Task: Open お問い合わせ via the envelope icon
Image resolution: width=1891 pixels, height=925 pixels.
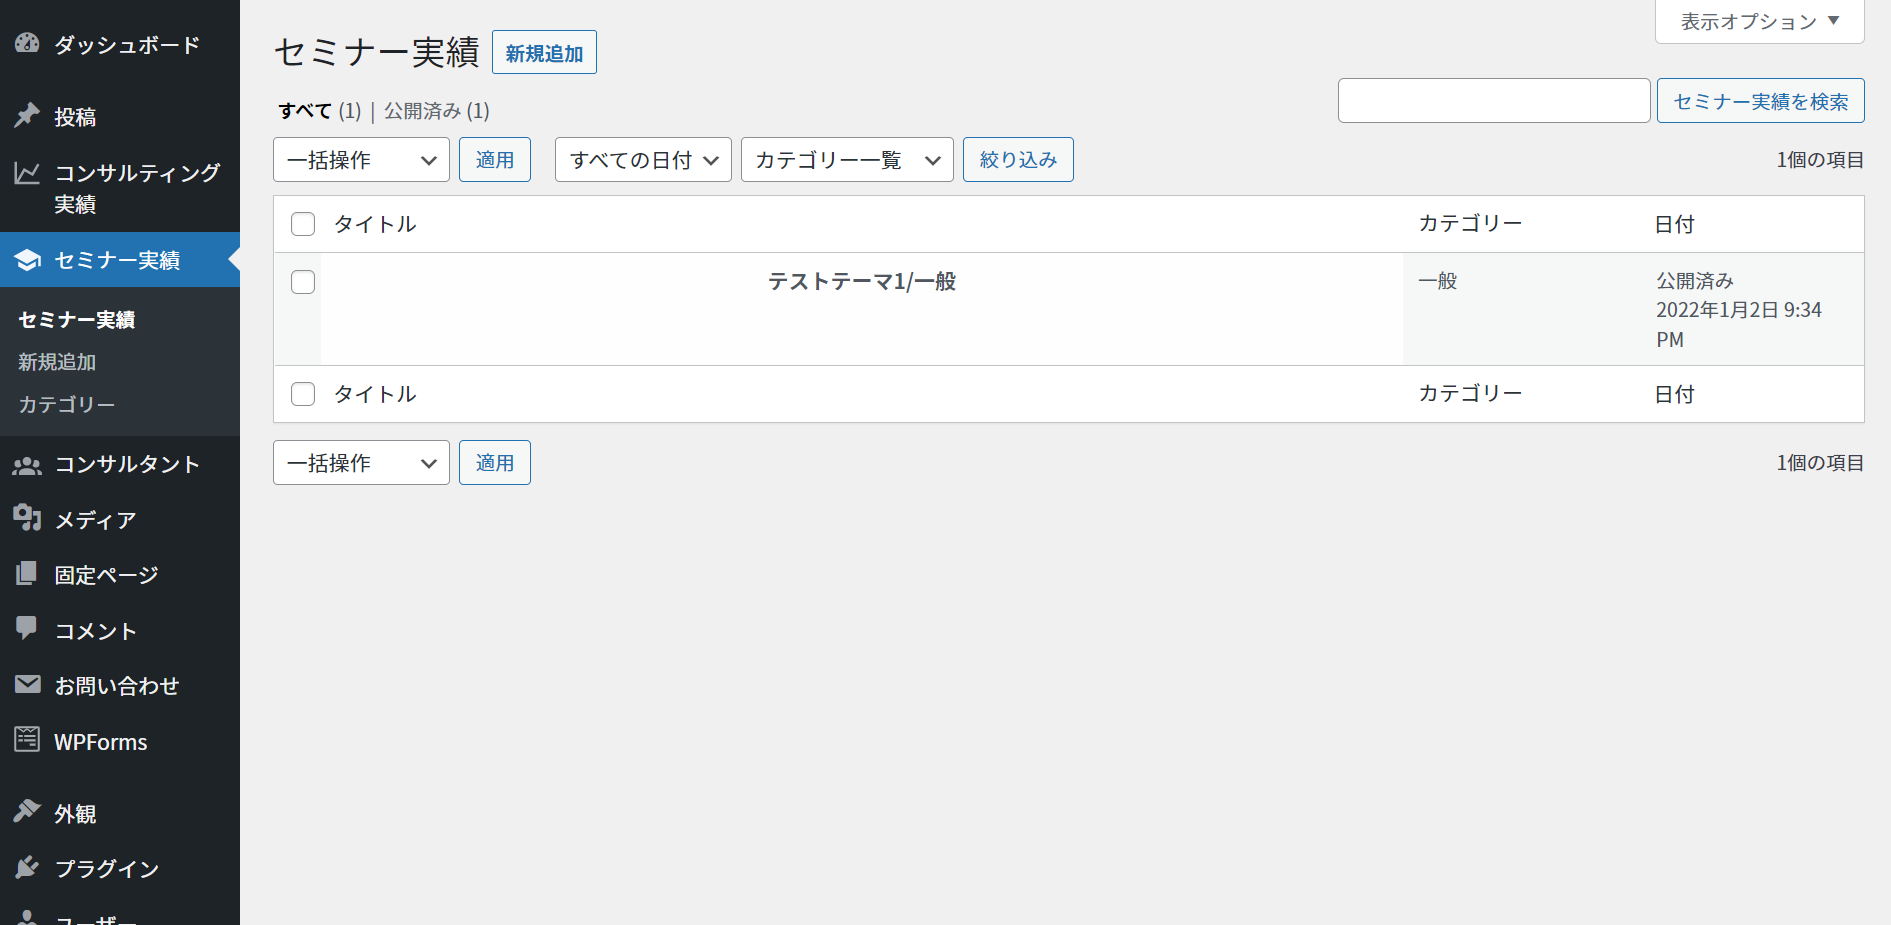Action: (x=26, y=685)
